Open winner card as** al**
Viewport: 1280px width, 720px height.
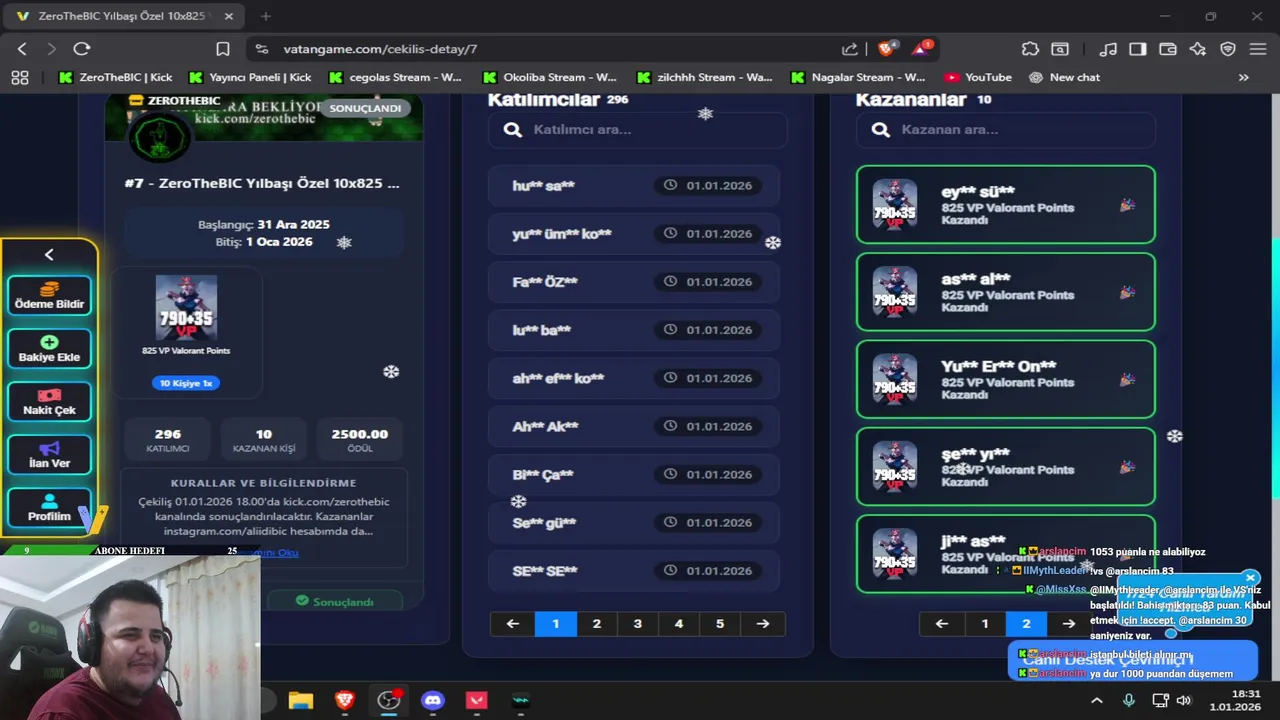(1006, 292)
